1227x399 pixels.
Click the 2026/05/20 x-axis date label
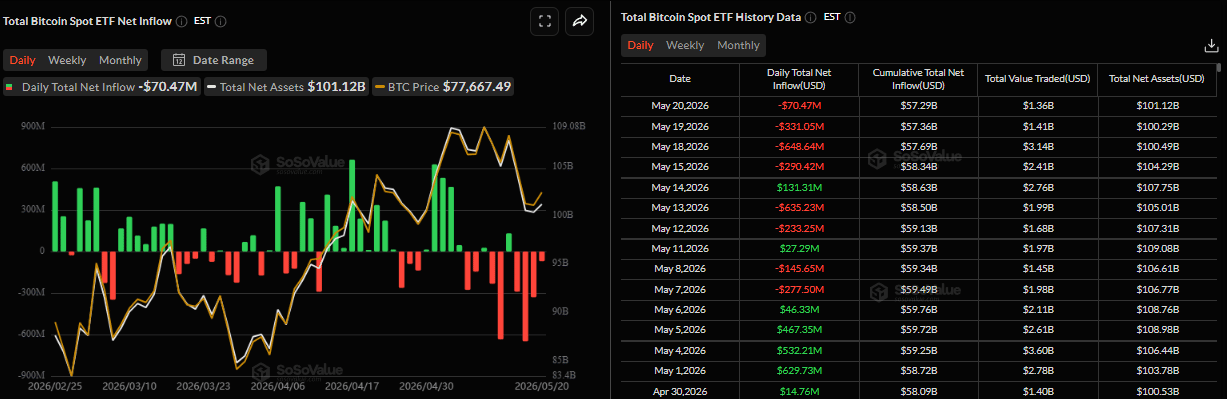tap(541, 385)
